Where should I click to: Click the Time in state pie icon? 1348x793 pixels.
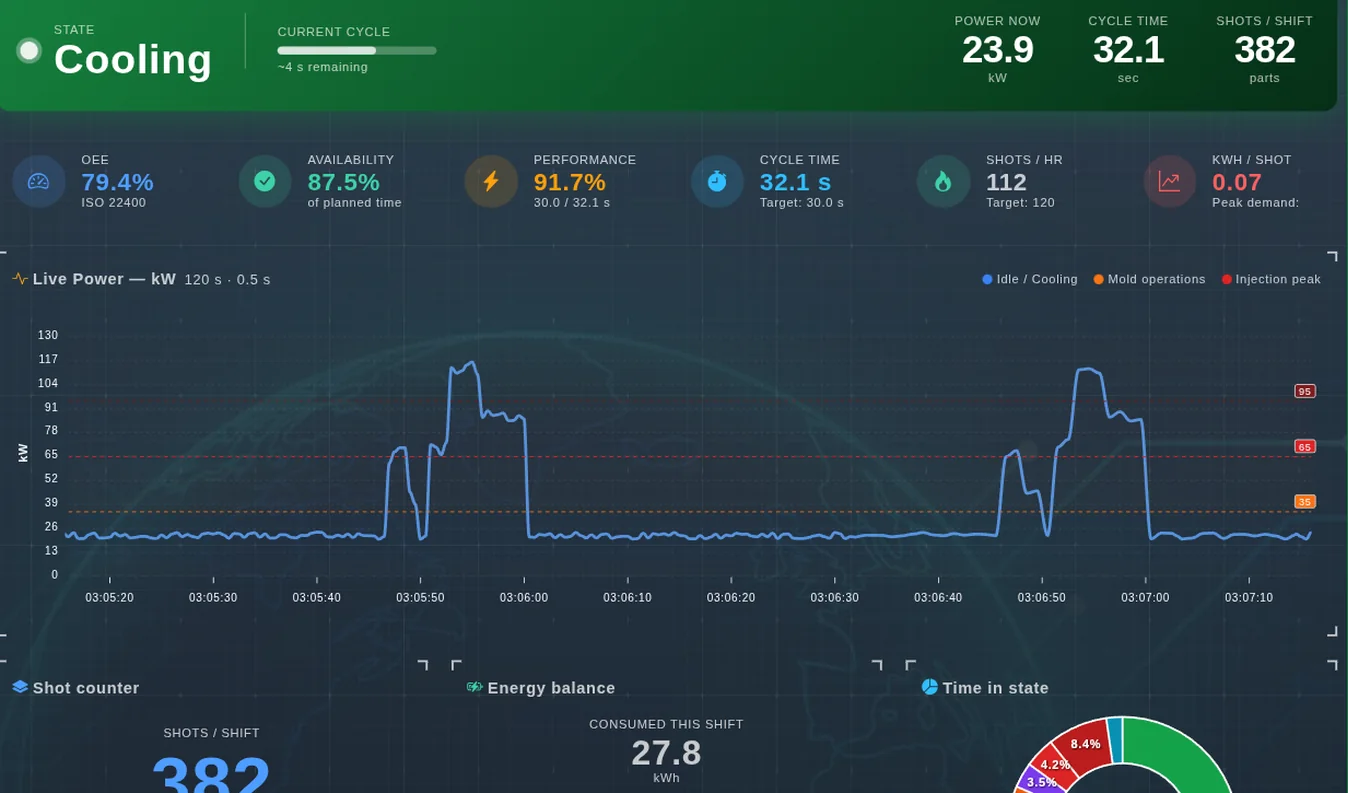pos(930,687)
